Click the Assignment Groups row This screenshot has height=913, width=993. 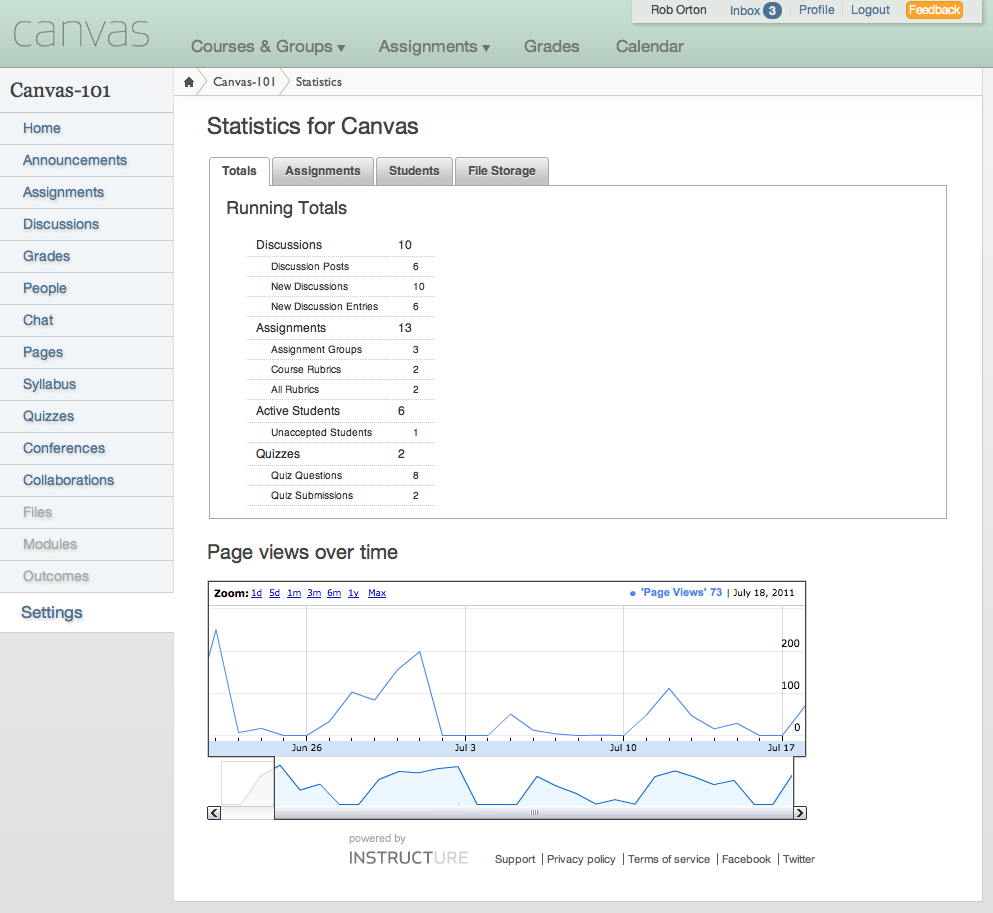(340, 349)
